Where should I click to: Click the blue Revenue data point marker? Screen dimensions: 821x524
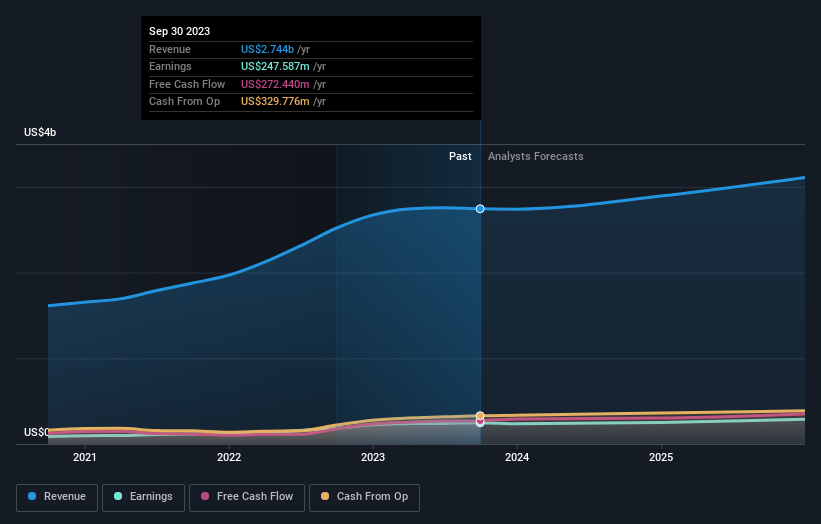click(480, 209)
